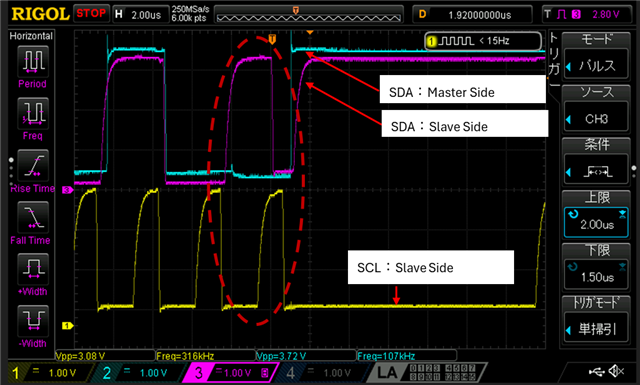The width and height of the screenshot is (640, 385).
Task: Select the active channel 3 tab
Action: pyautogui.click(x=231, y=373)
